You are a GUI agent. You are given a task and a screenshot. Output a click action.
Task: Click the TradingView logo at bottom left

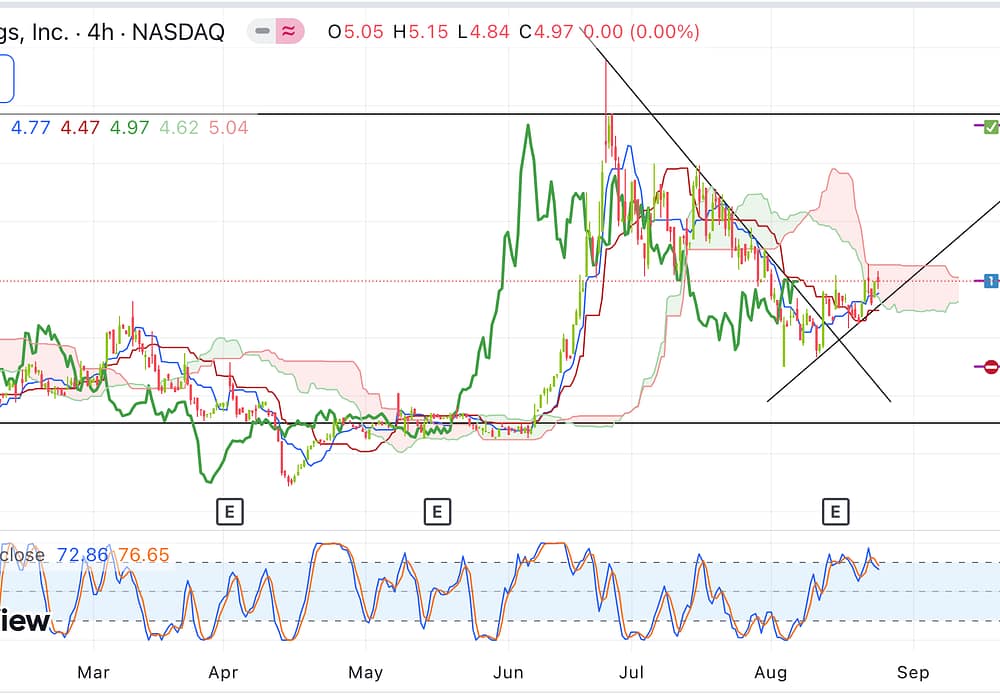(24, 621)
